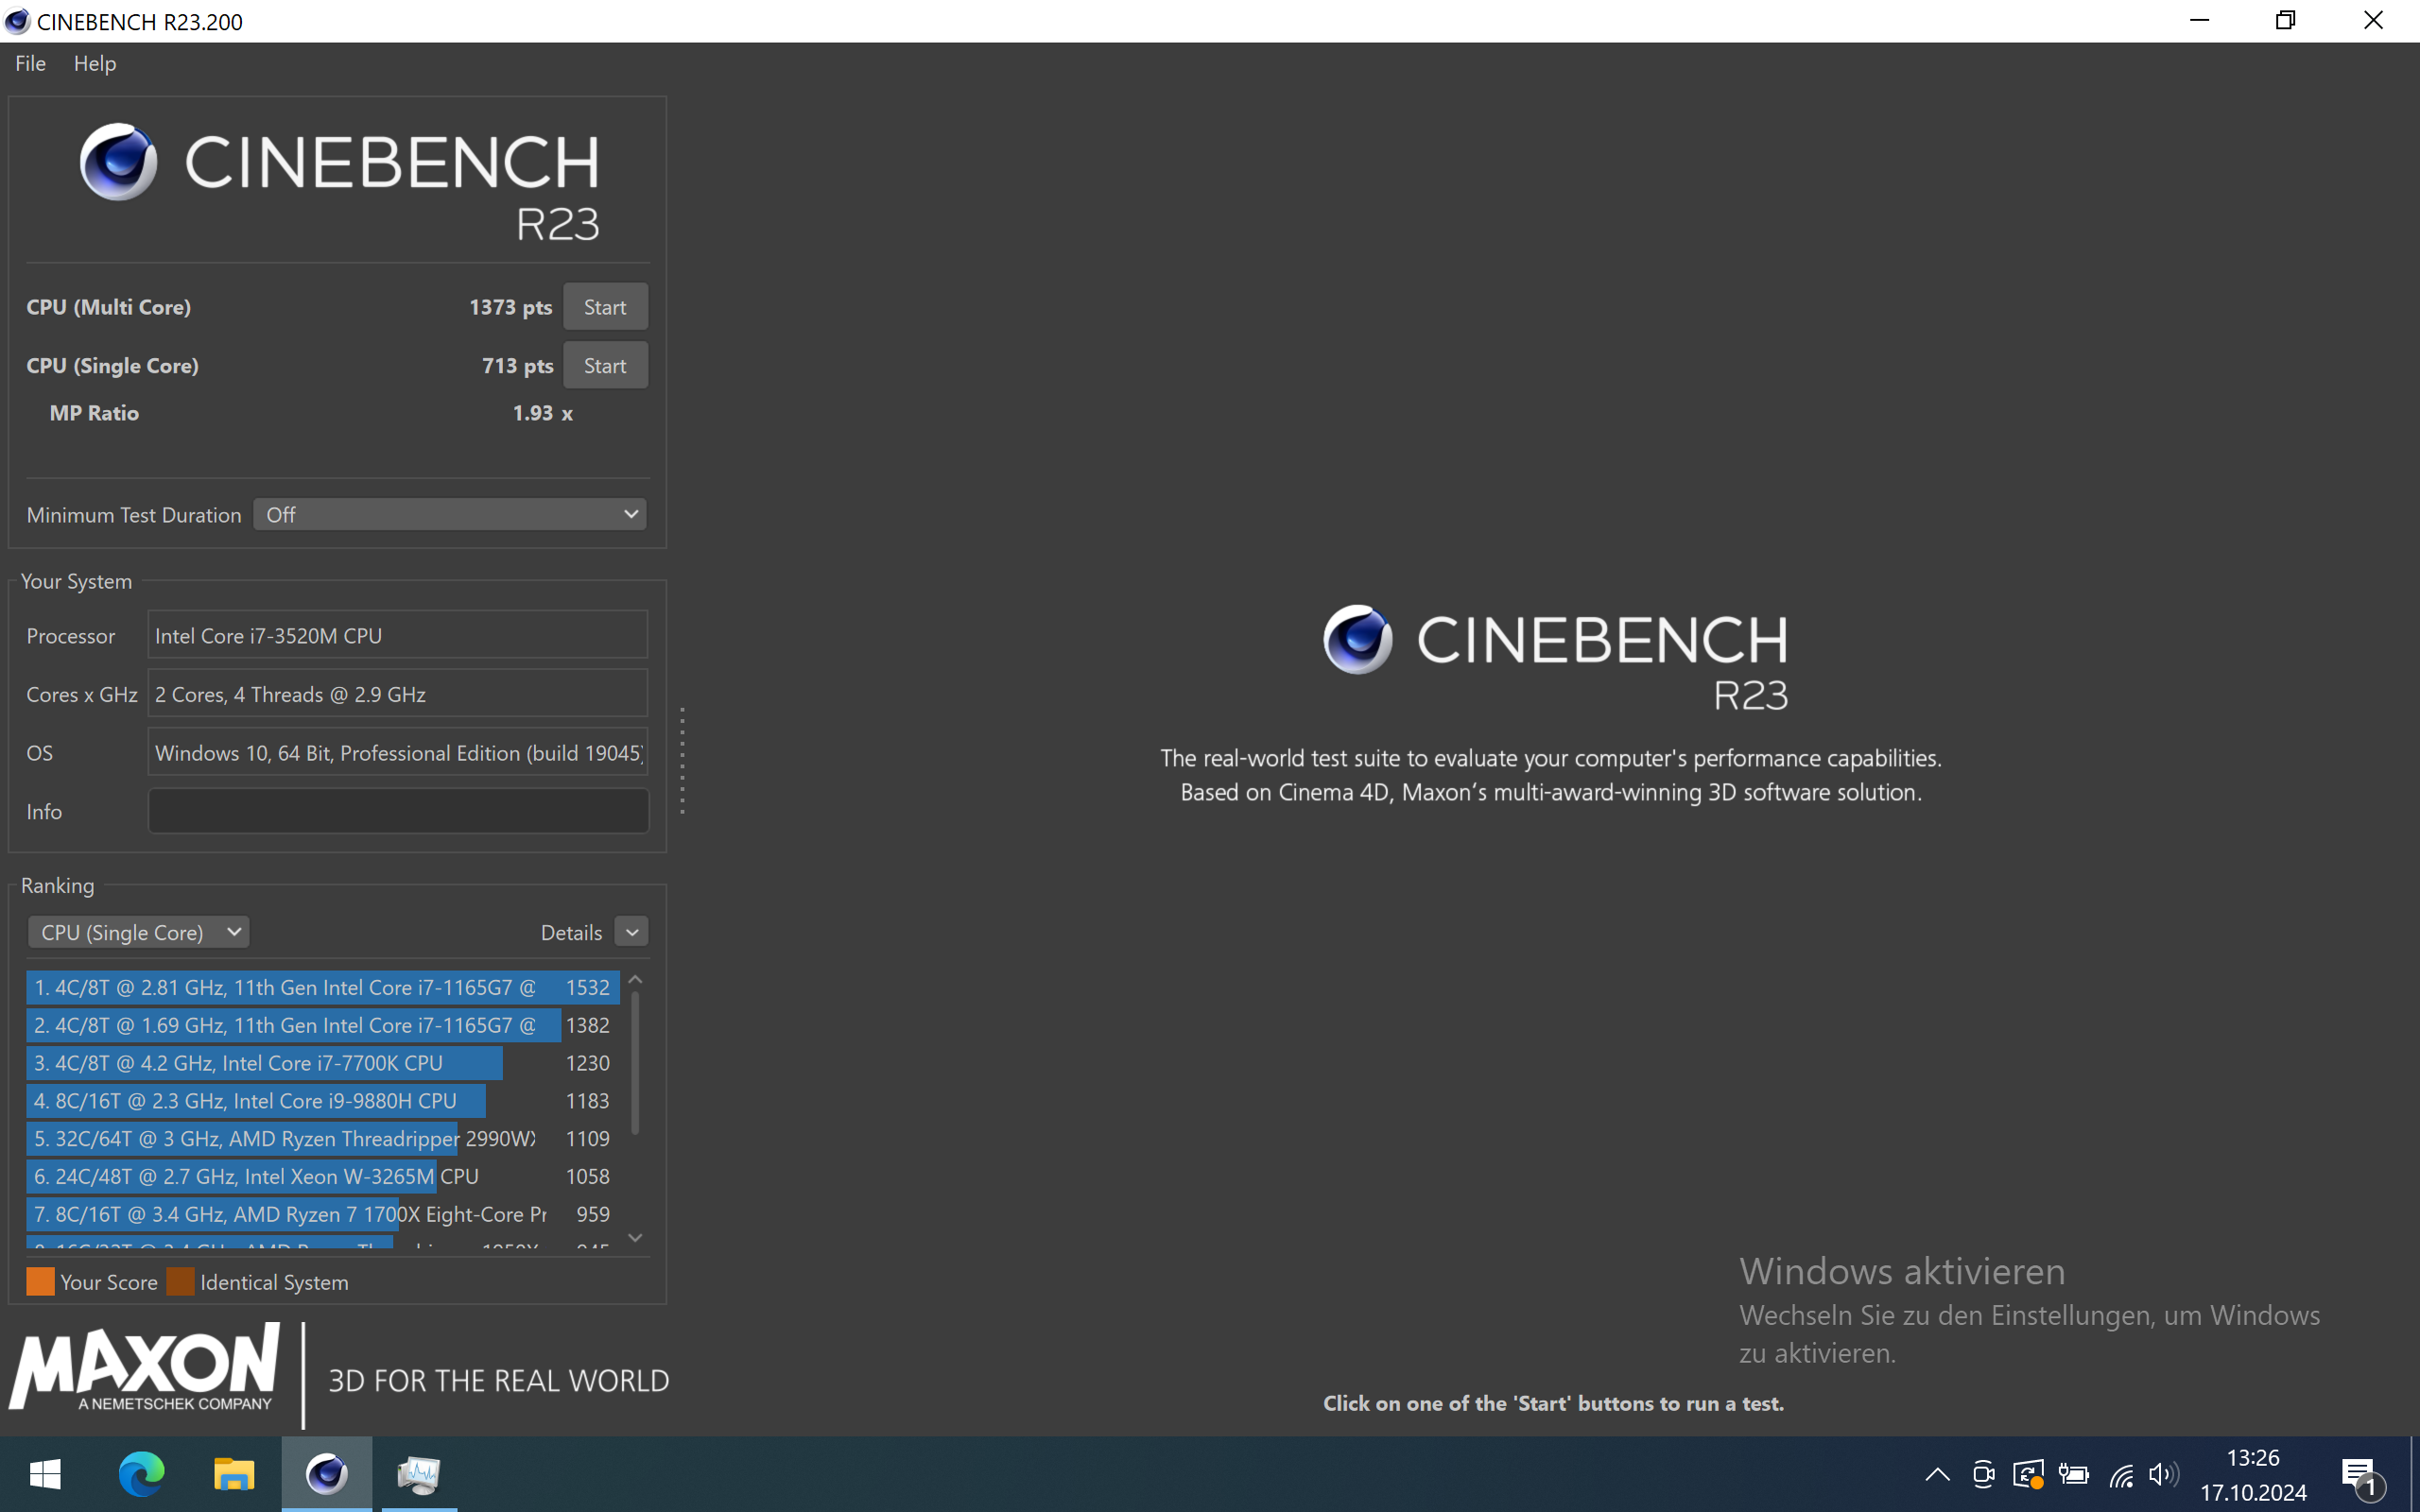The width and height of the screenshot is (2420, 1512).
Task: Click the orange Your Score color swatch
Action: (40, 1282)
